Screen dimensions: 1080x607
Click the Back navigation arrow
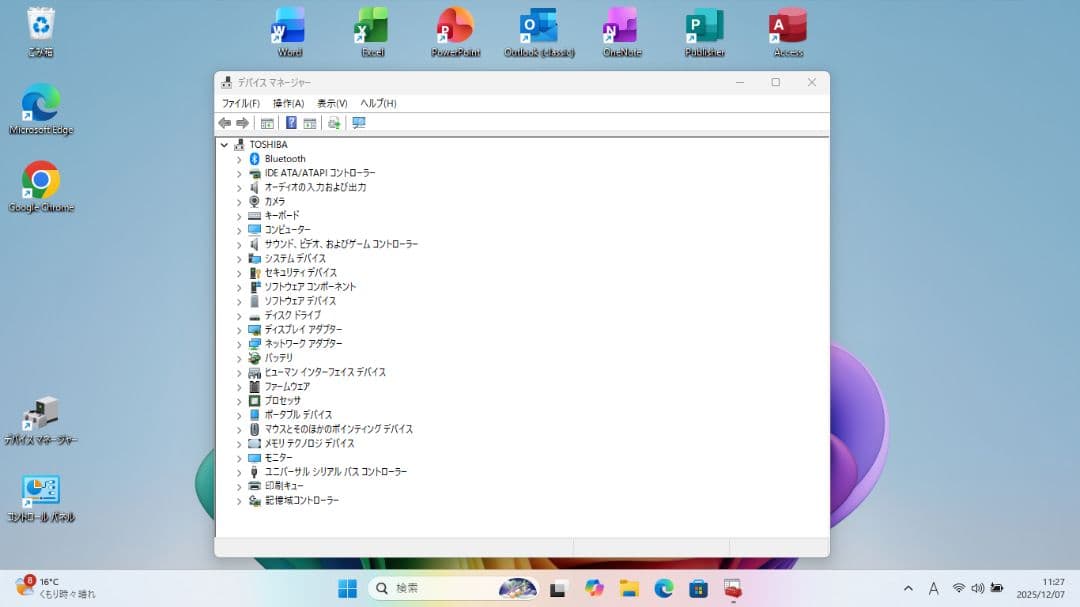click(224, 122)
